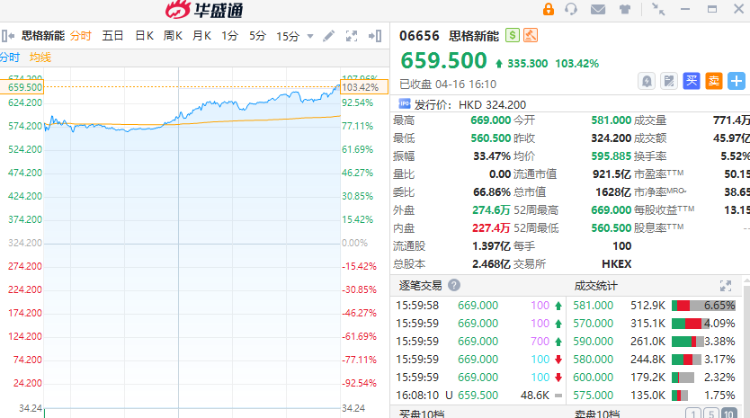Click the 16:08:10 U 659.500 trade row
This screenshot has width=750, height=418.
click(x=480, y=395)
